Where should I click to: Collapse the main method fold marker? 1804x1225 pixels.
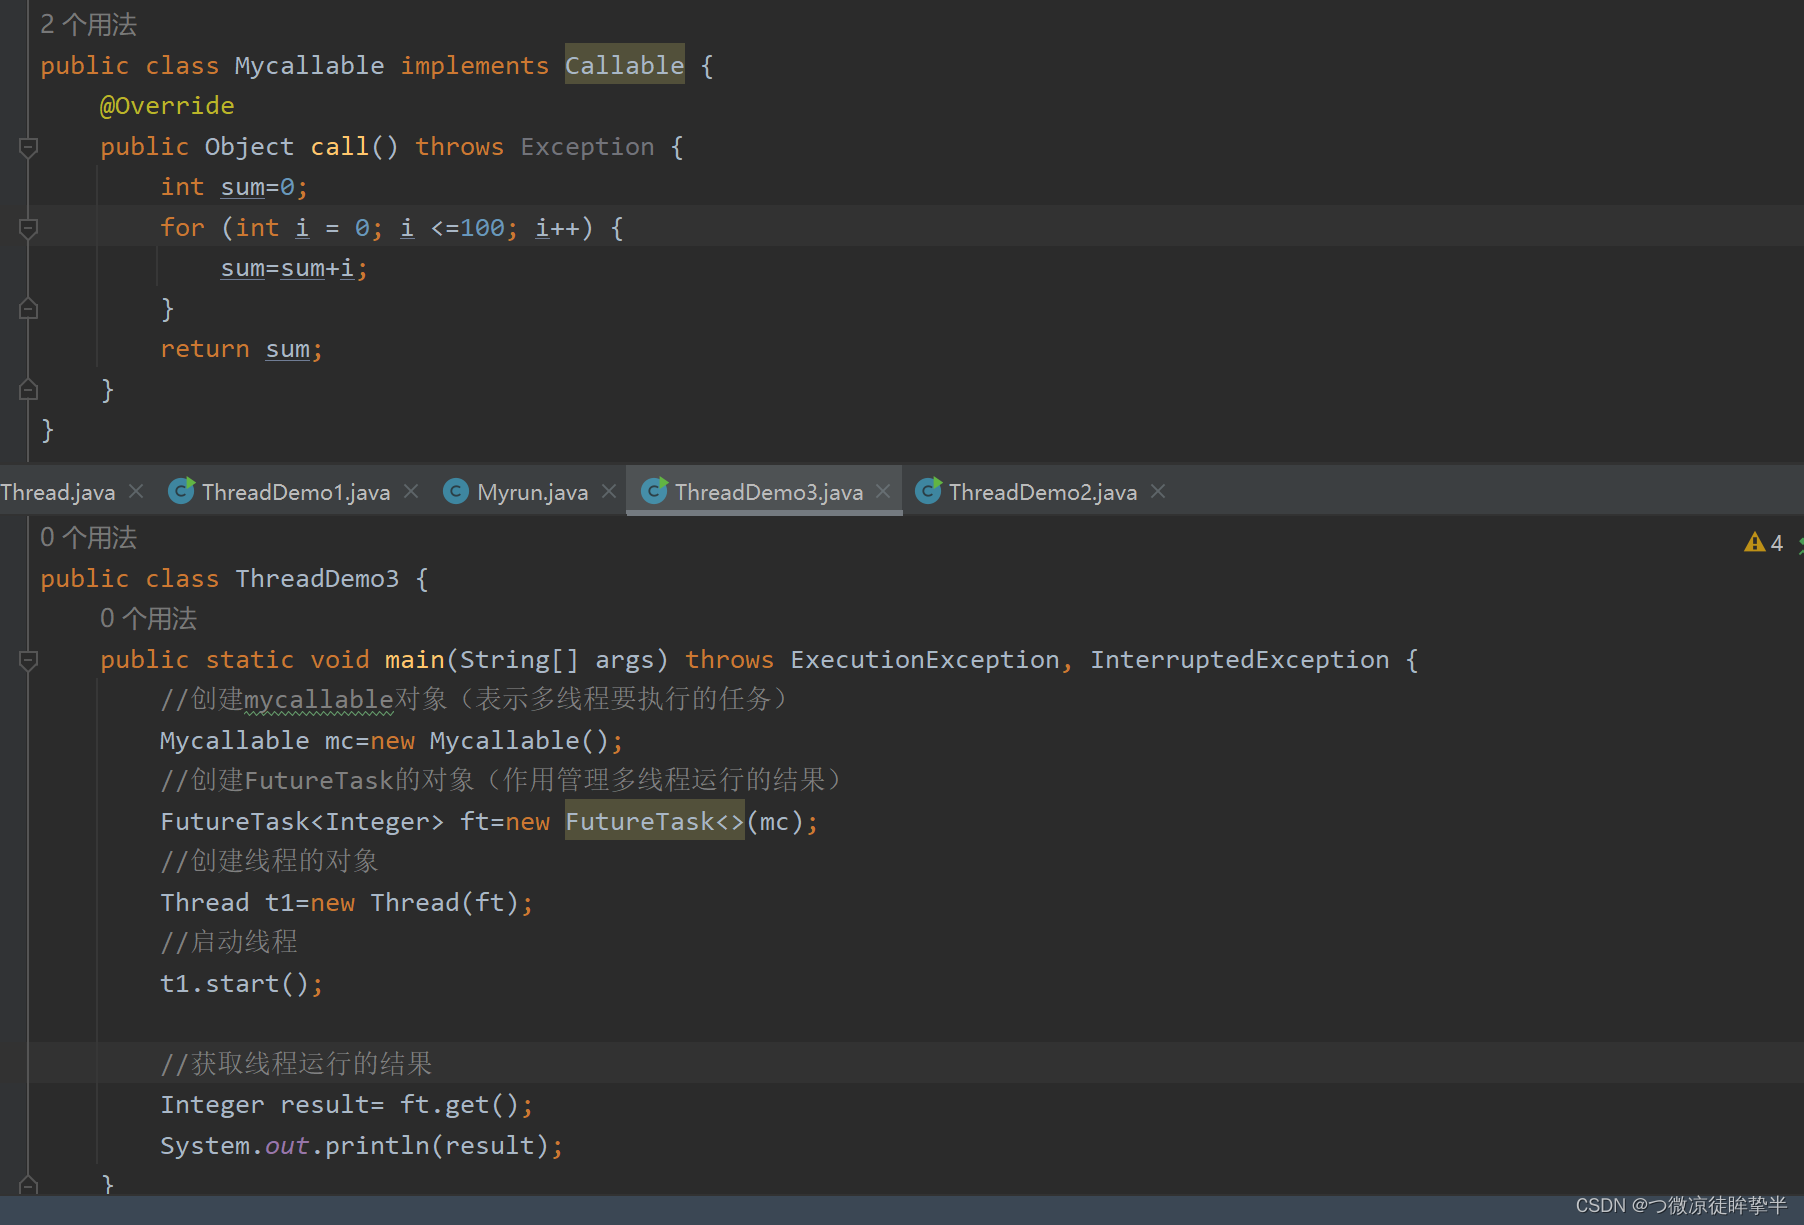coord(28,660)
